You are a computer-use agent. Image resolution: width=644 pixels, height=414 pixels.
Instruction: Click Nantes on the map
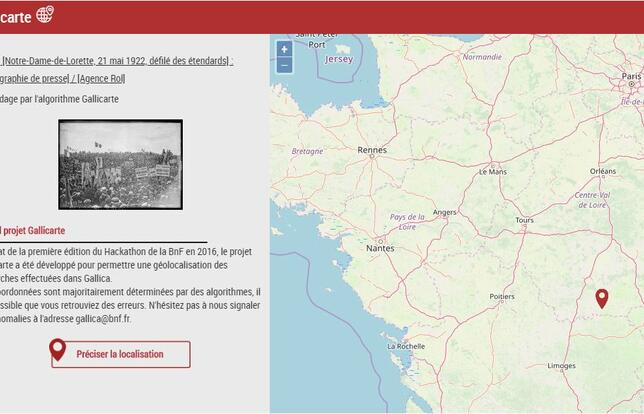(x=380, y=248)
